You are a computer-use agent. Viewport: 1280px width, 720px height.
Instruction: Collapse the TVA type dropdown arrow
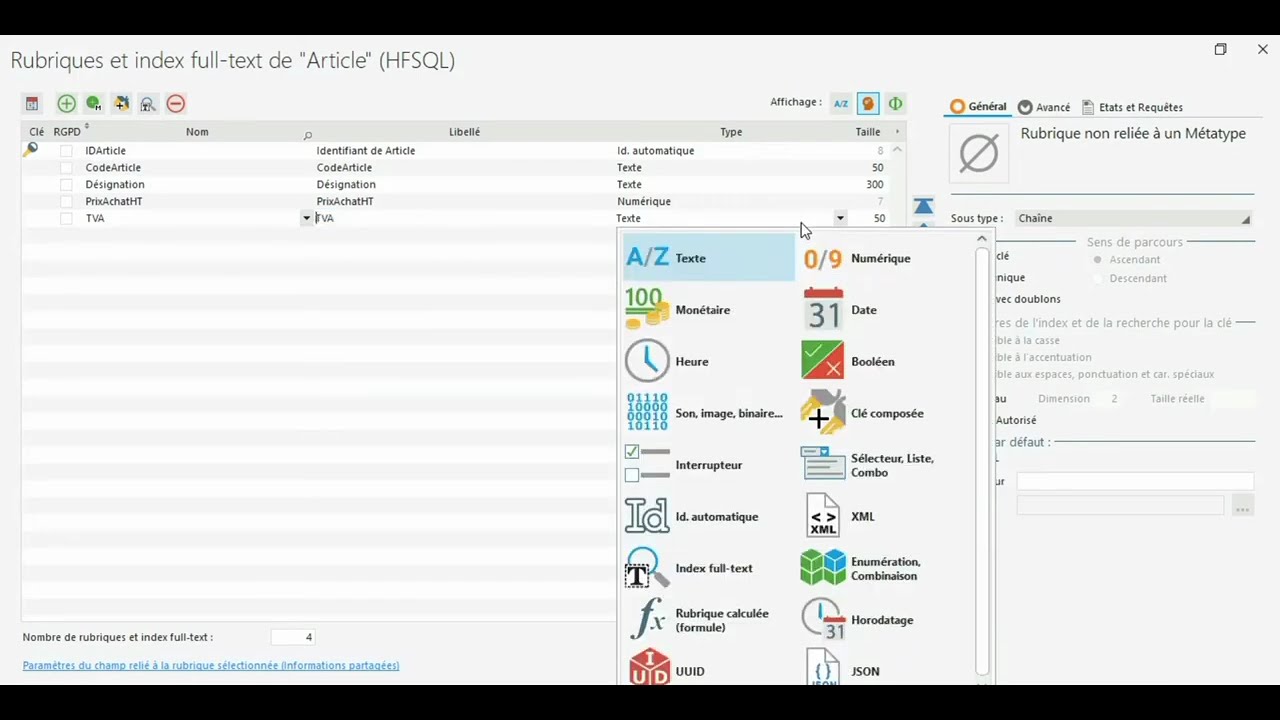[840, 218]
